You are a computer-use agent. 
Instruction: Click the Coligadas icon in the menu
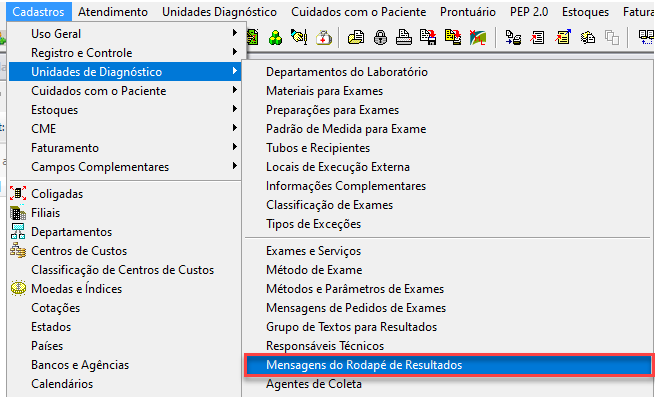pos(18,193)
